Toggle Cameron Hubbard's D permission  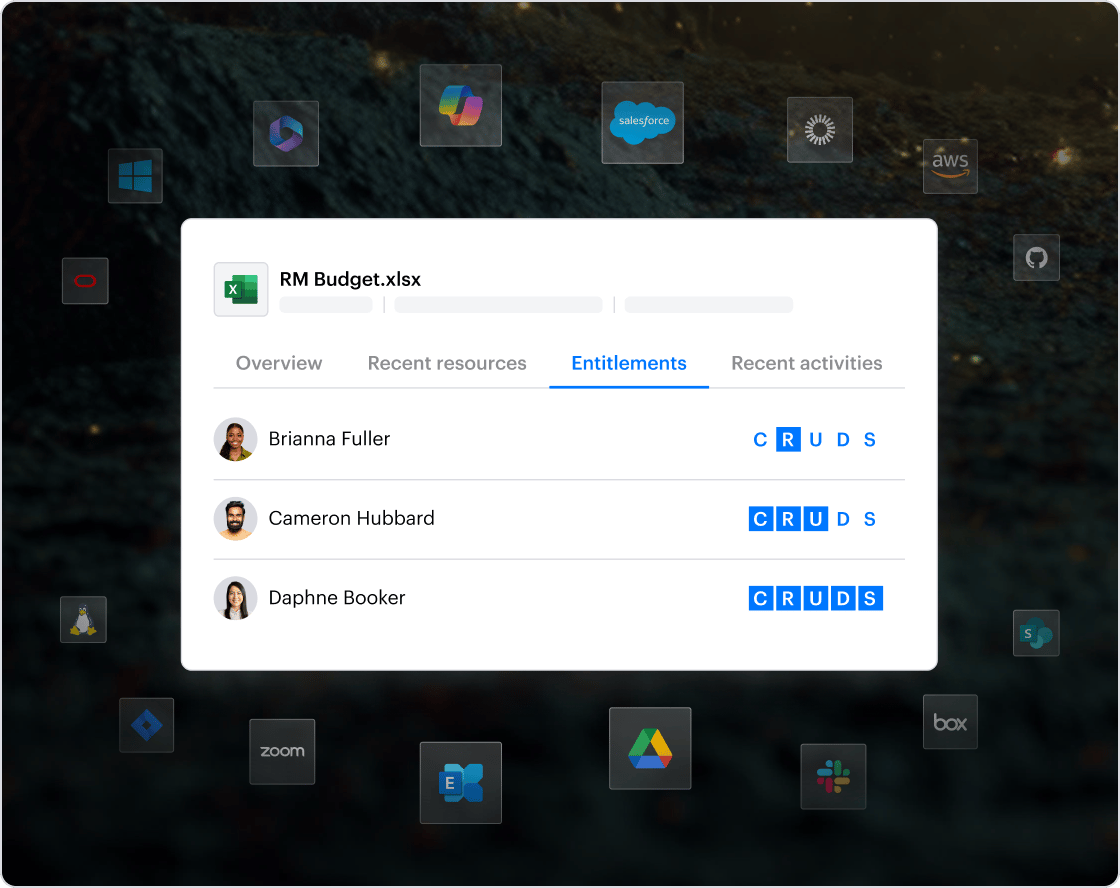[843, 519]
